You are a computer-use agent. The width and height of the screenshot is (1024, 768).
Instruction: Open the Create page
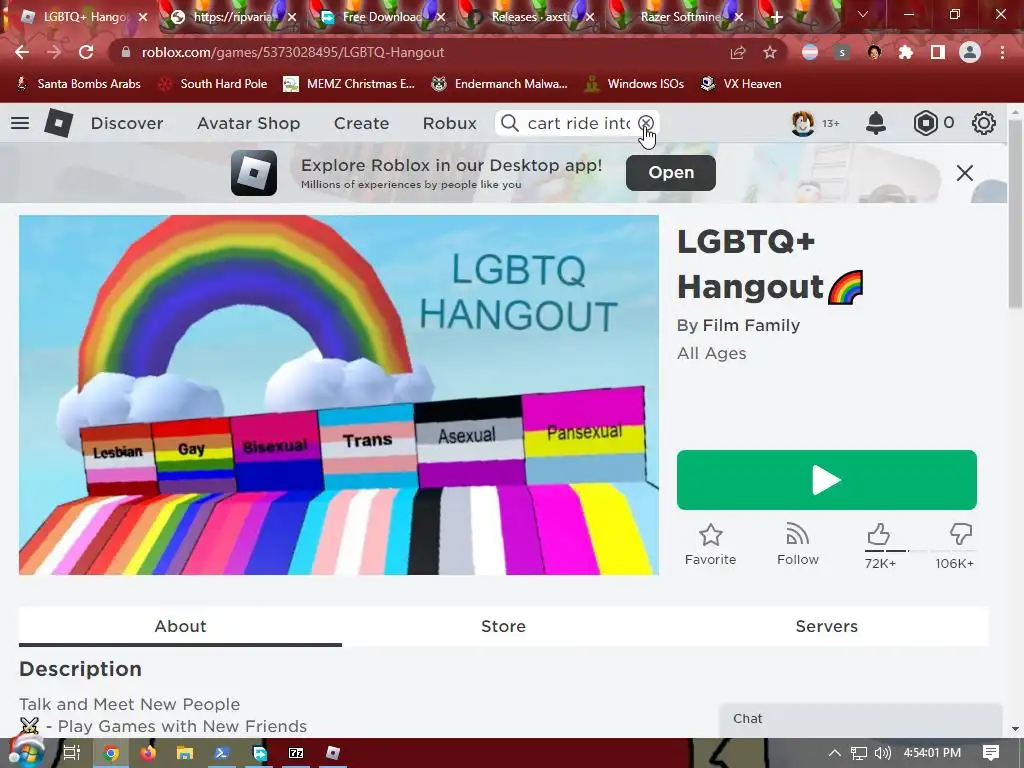coord(361,123)
